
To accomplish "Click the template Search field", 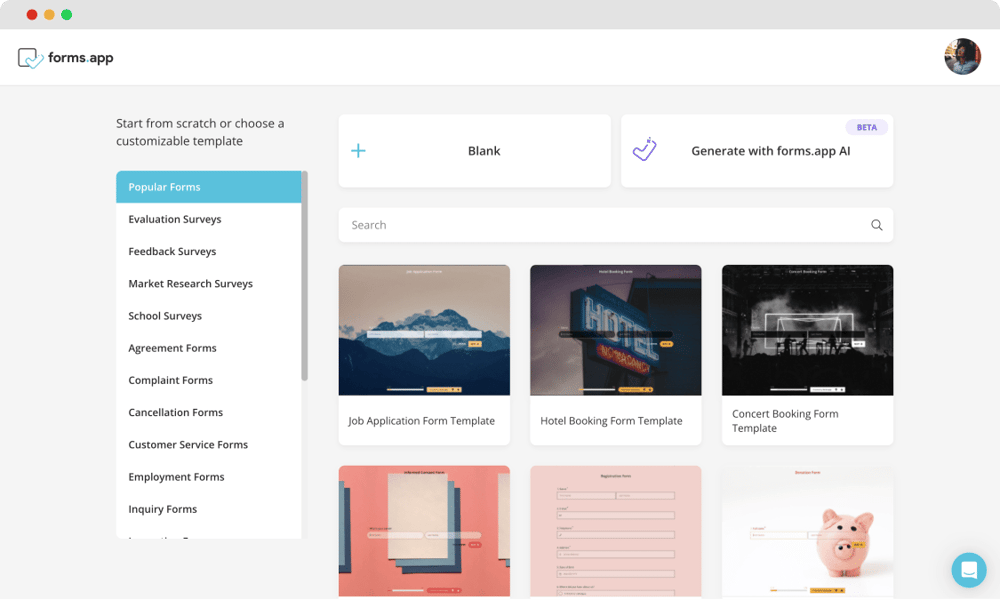I will point(600,225).
